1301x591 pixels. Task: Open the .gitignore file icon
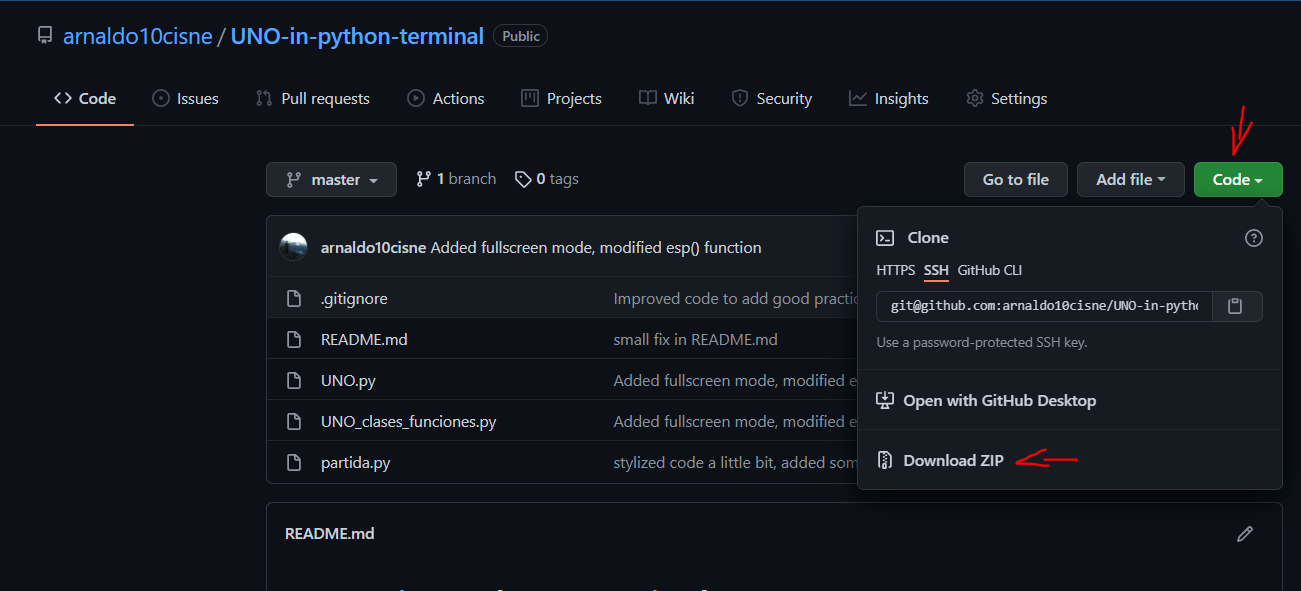[x=293, y=298]
